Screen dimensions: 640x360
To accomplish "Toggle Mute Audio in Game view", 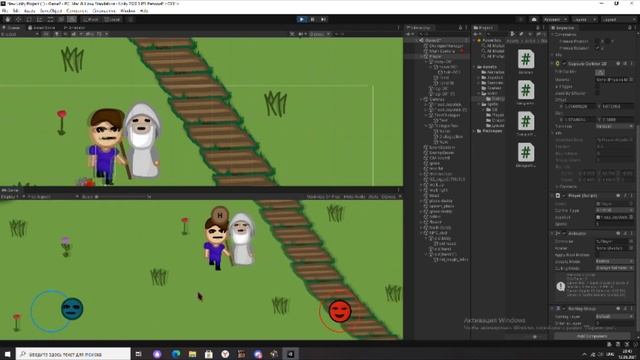I will click(x=354, y=197).
